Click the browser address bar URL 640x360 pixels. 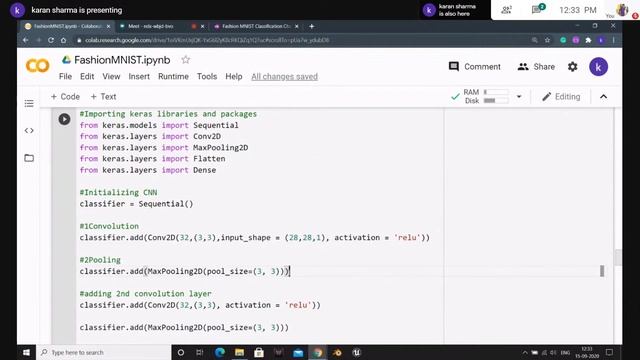point(207,40)
